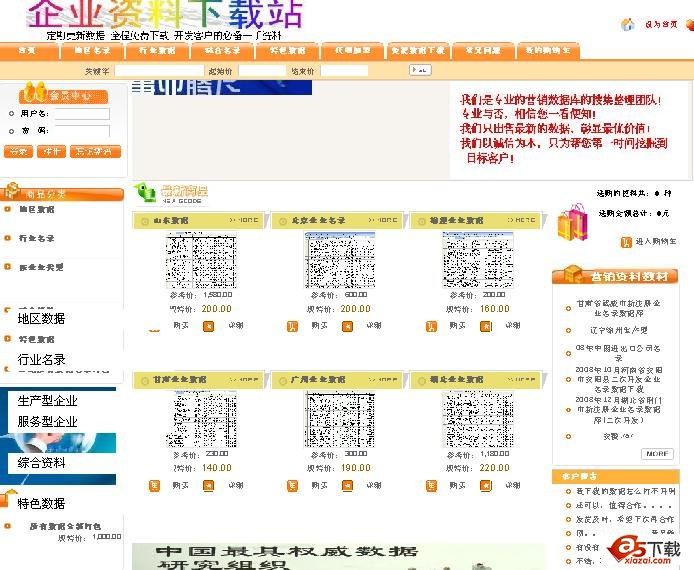Click 详细 details link for 220.00 product

point(513,485)
